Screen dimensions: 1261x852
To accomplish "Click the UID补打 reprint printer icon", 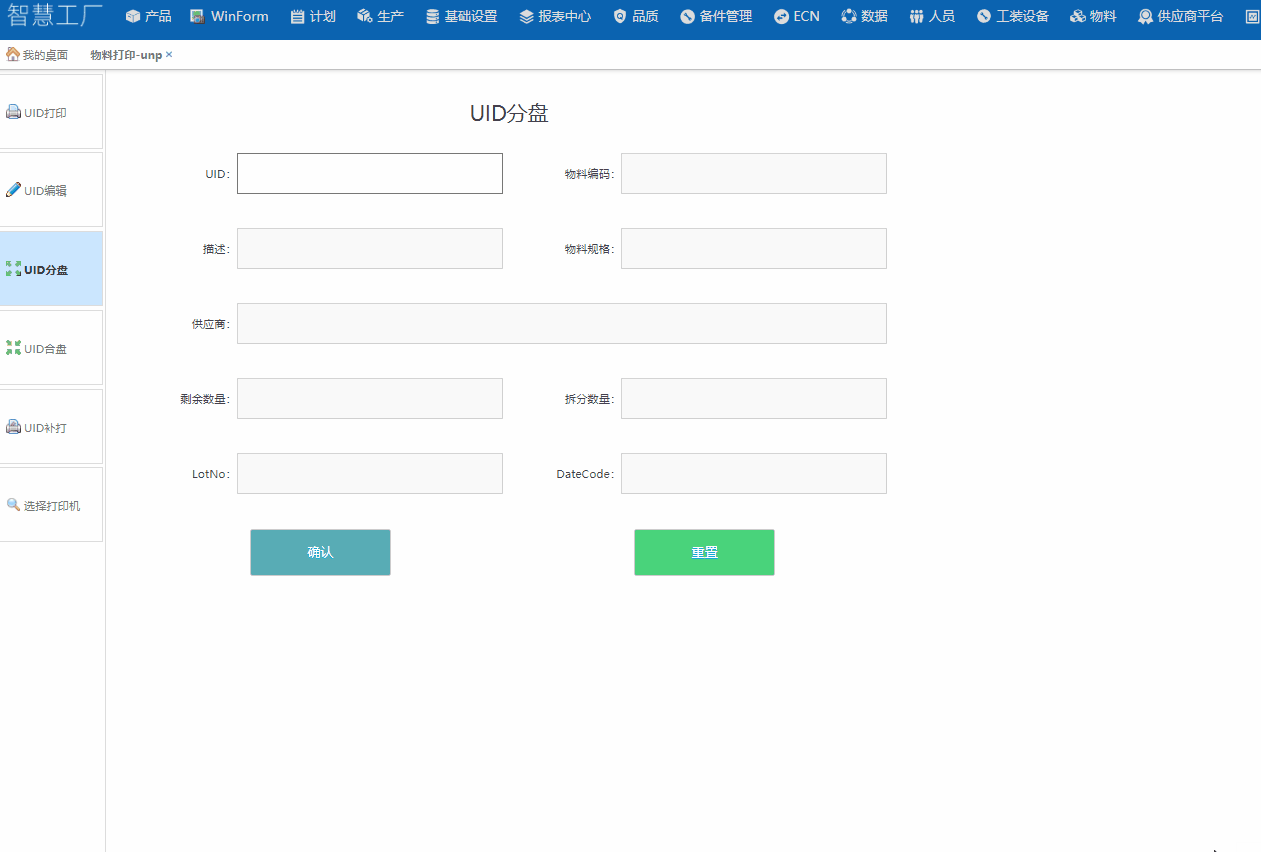I will click(13, 427).
